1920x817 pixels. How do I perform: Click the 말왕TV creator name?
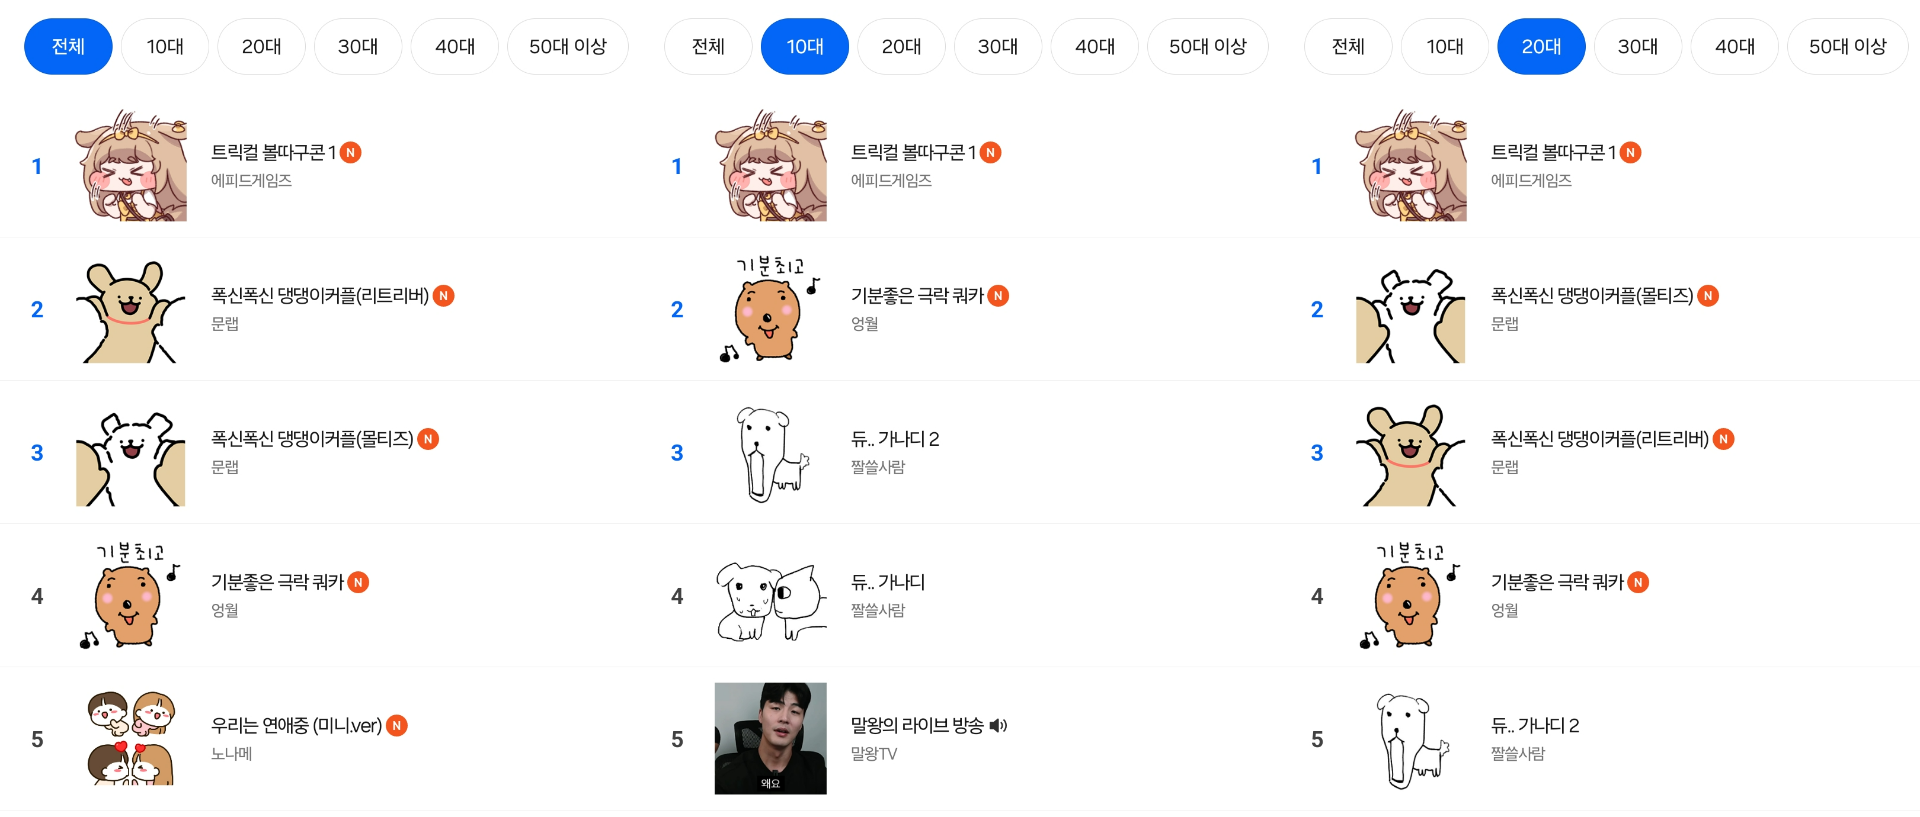tap(872, 754)
